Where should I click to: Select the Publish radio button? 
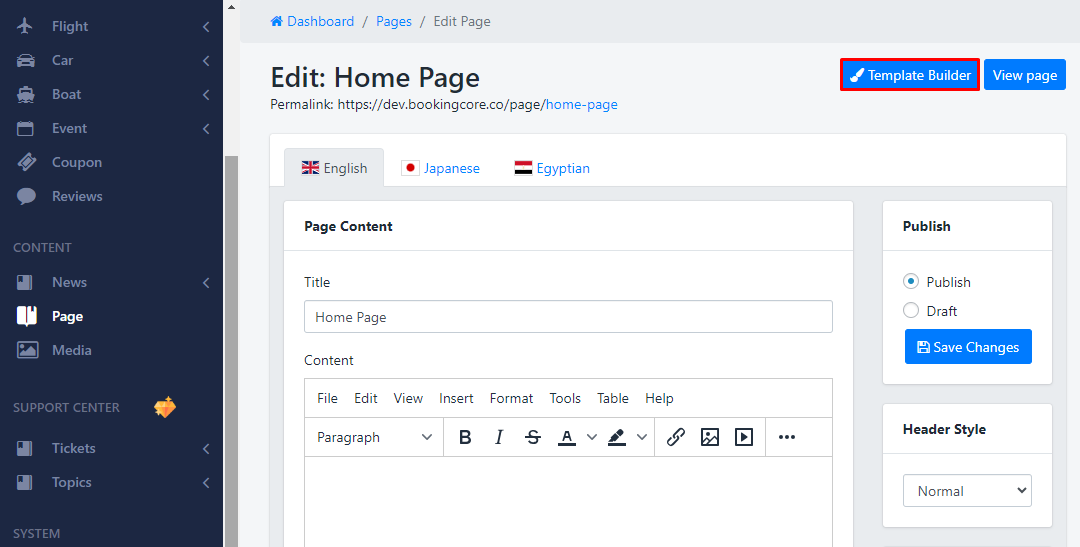(x=911, y=282)
